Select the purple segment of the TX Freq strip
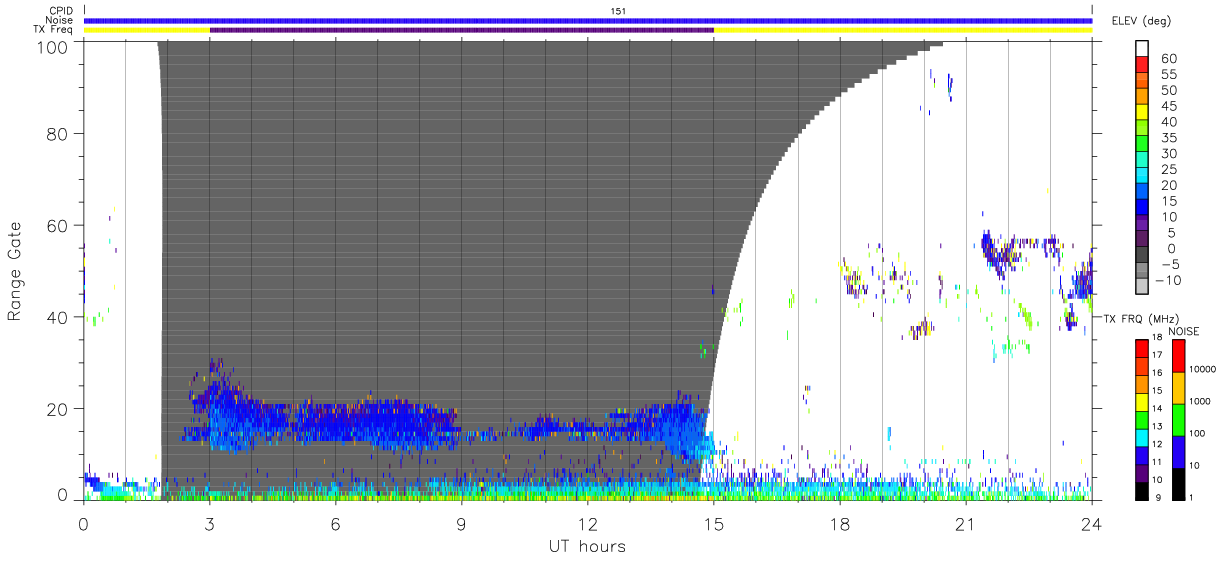The height and width of the screenshot is (567, 1228). point(462,30)
